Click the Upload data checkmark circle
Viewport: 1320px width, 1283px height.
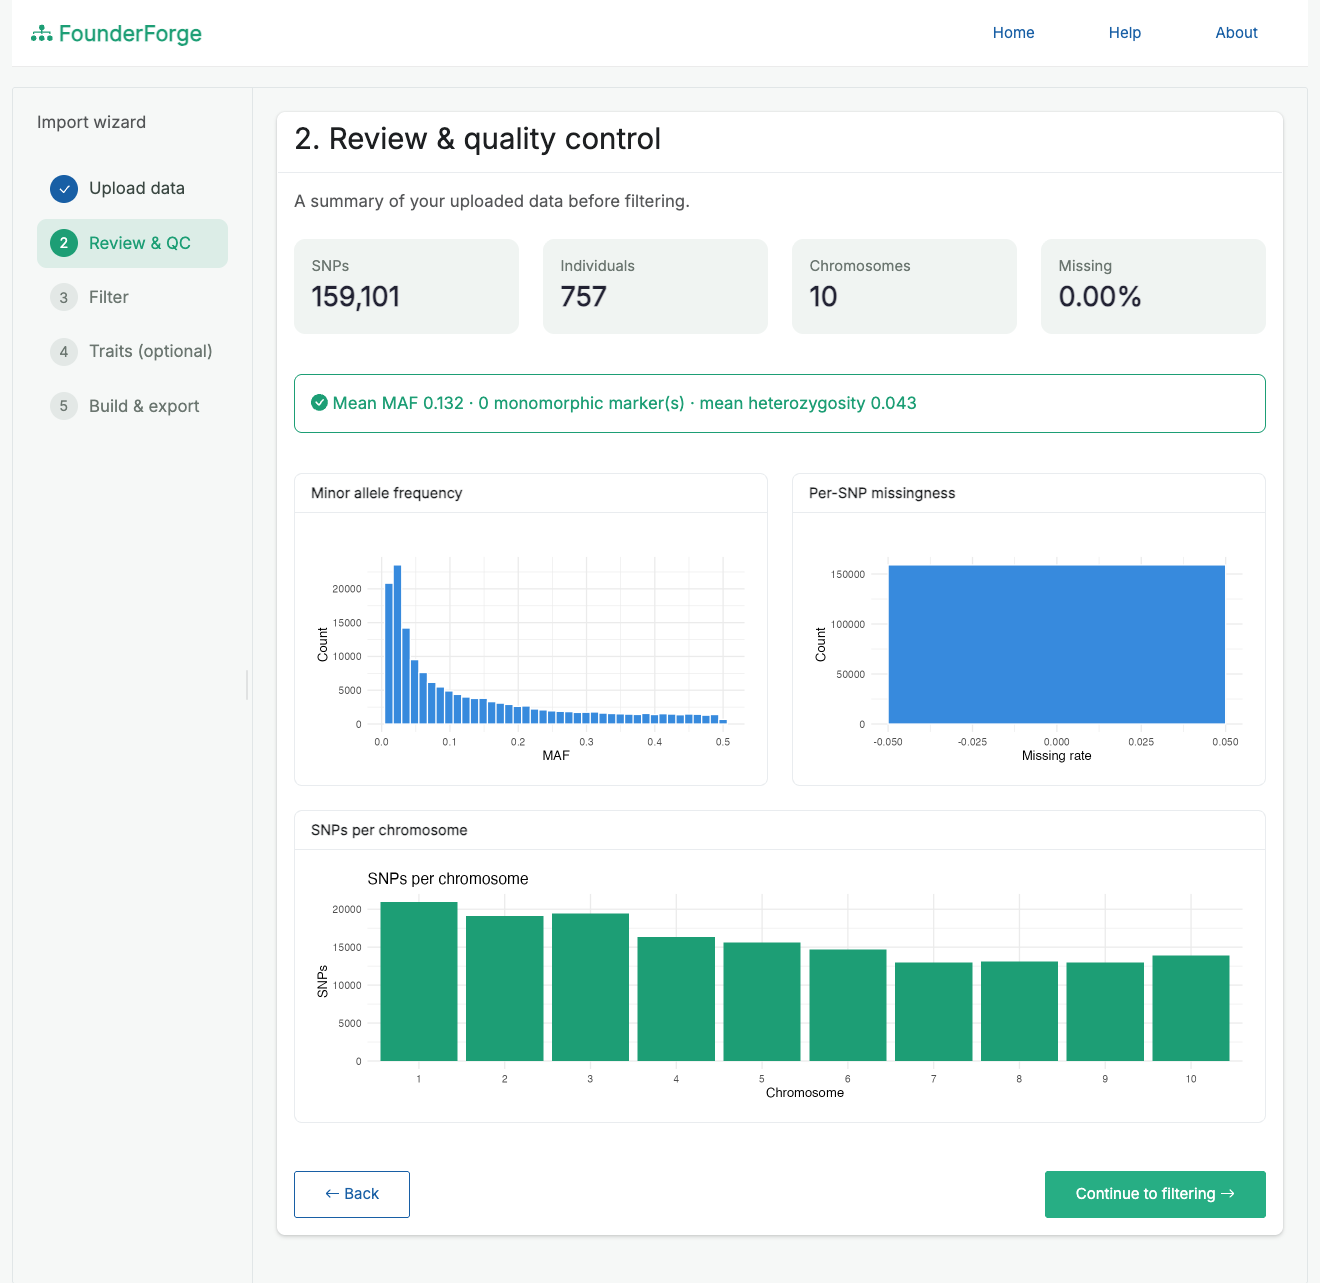[x=64, y=189]
